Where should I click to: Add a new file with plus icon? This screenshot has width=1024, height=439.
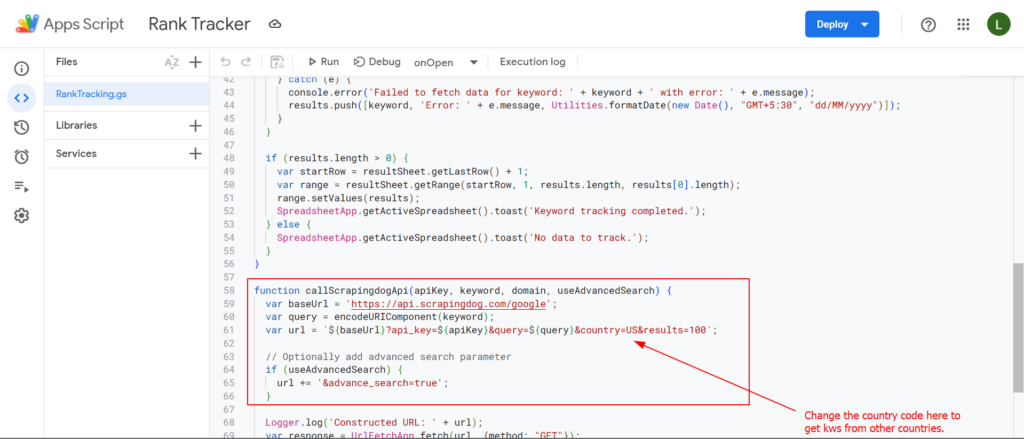click(196, 62)
